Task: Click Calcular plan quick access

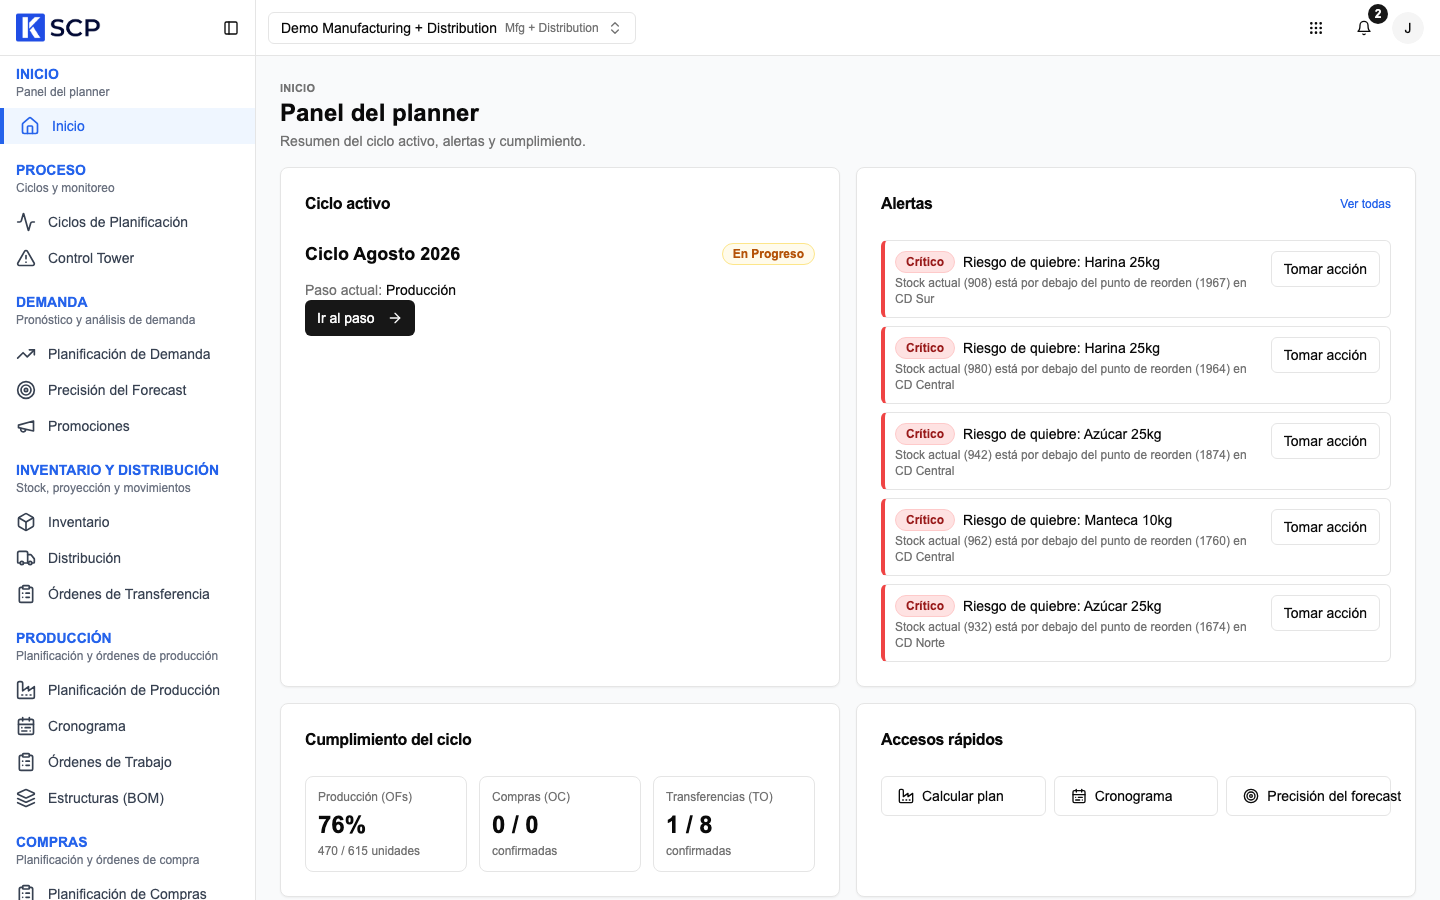Action: click(963, 796)
